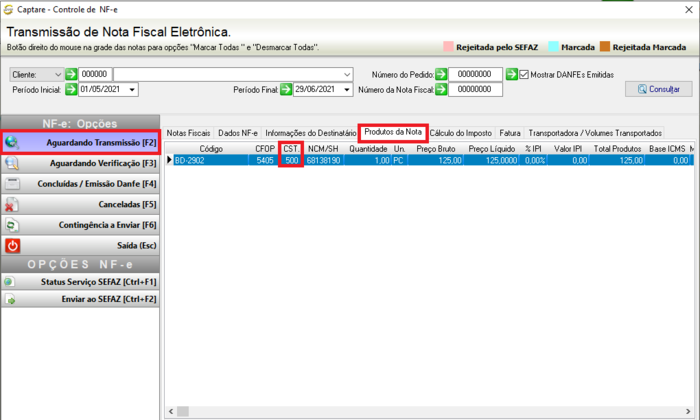The image size is (700, 420).
Task: Click the right arrow of horizontal scrollbar
Action: (x=688, y=411)
